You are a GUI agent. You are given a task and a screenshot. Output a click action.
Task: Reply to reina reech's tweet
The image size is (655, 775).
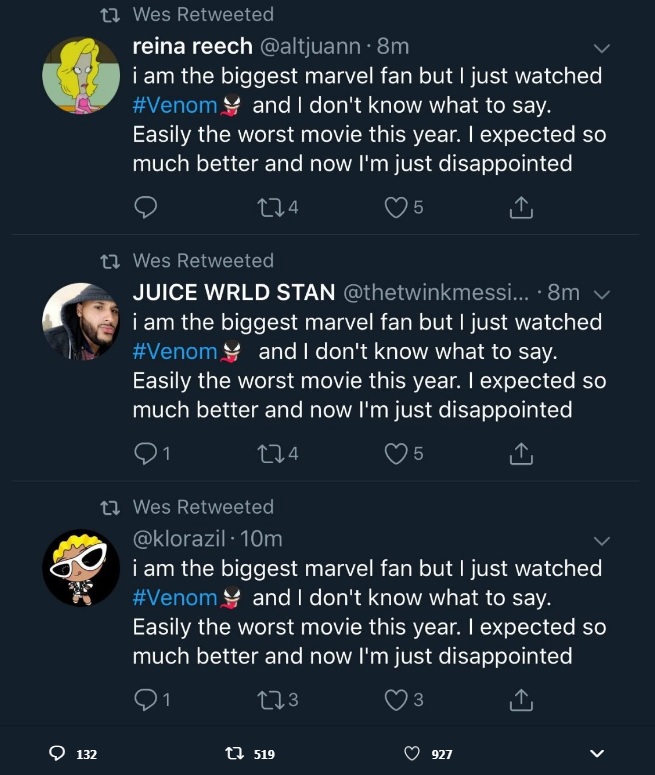(145, 207)
